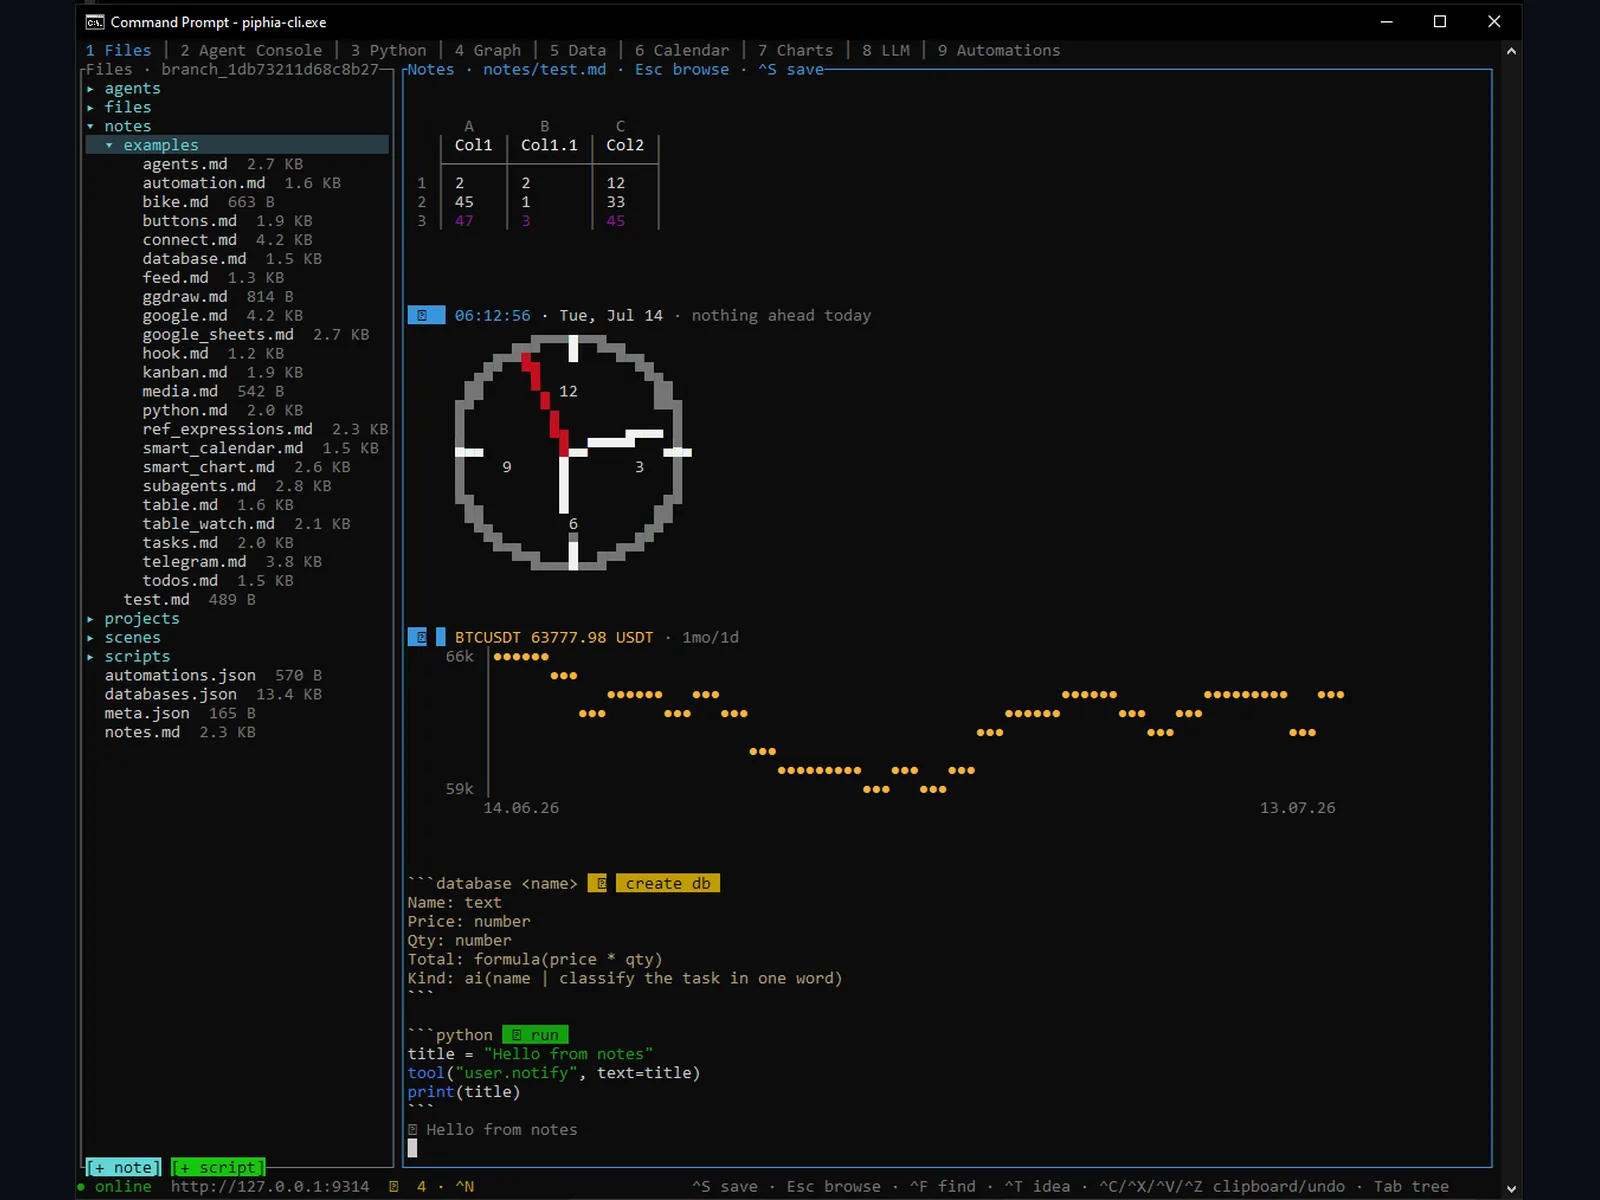Select telegram.md in the tree

coord(194,563)
